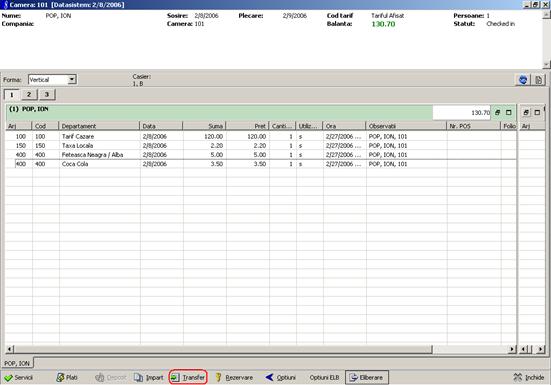Click the Transfer button
Screen dimensions: 551x385
pos(188,377)
